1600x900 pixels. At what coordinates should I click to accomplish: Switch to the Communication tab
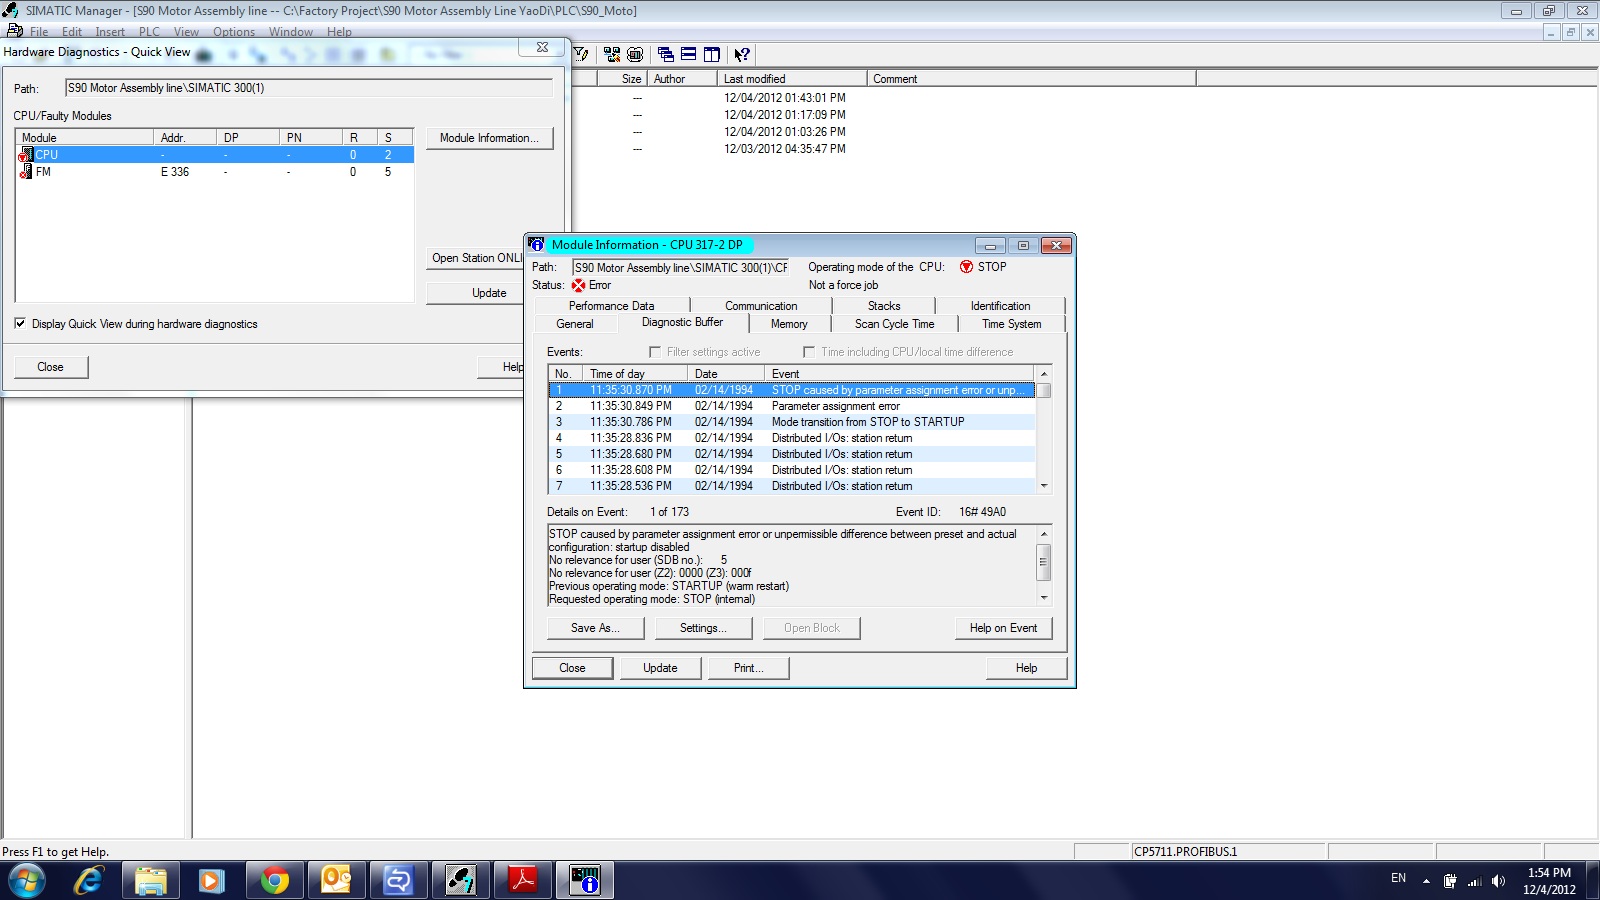tap(761, 306)
